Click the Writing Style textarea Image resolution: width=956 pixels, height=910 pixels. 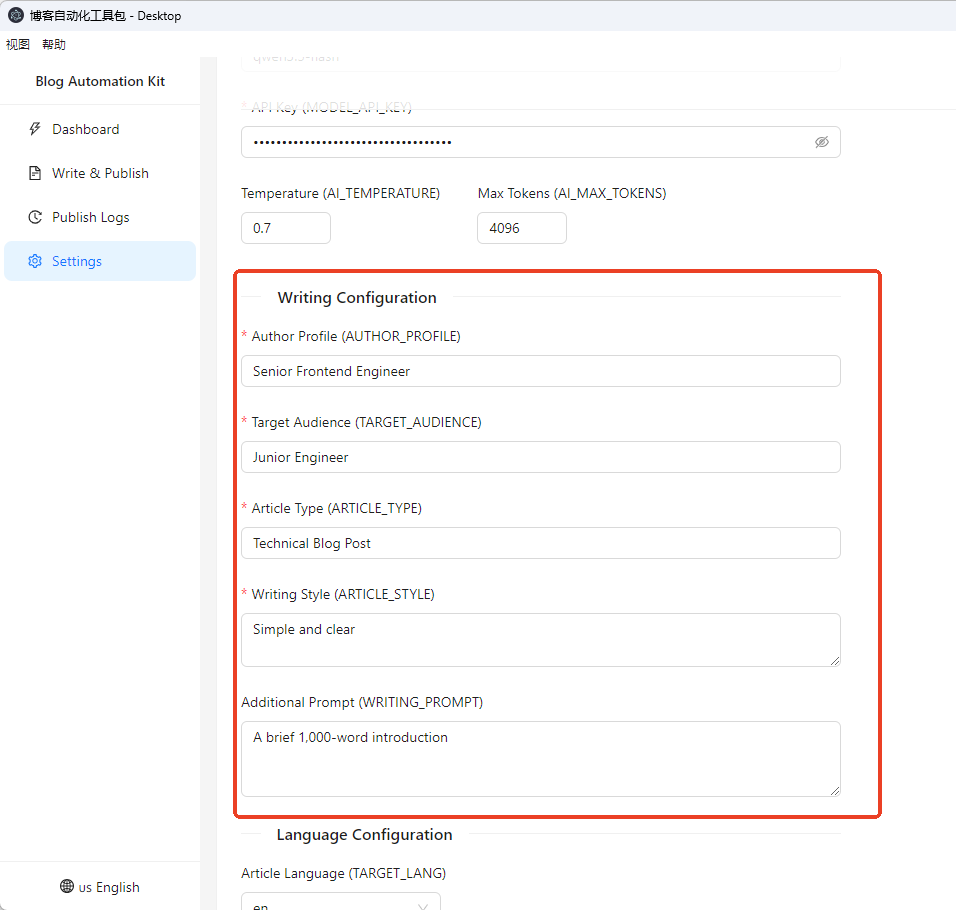(x=540, y=640)
